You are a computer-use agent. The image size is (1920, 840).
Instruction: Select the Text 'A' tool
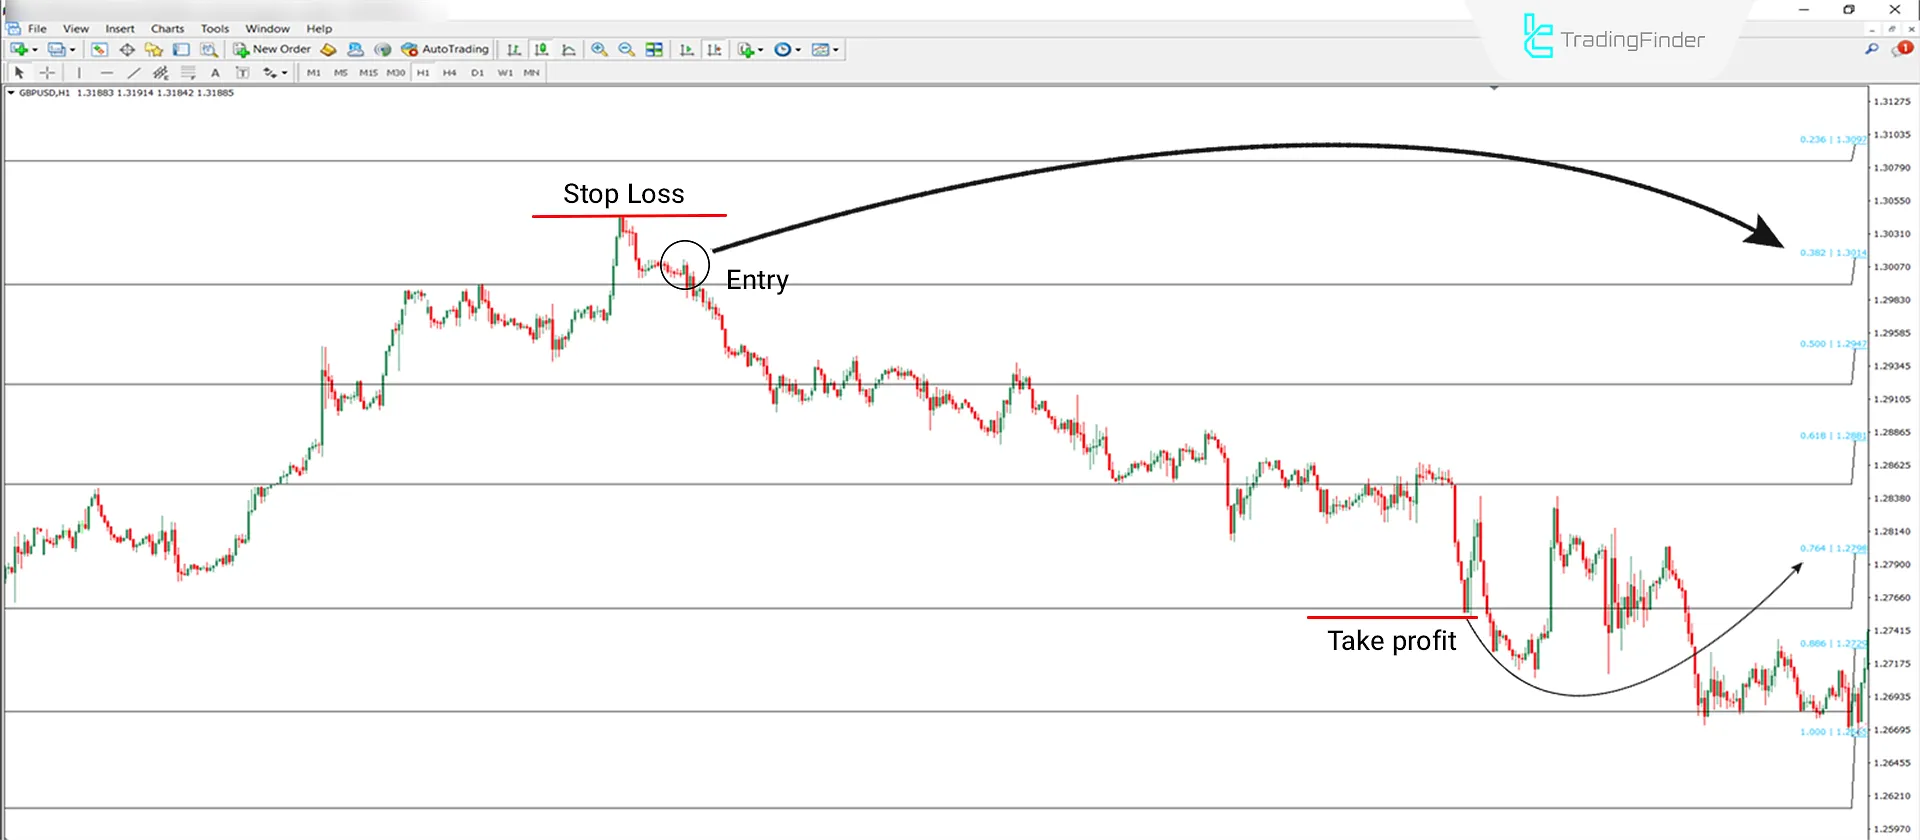215,73
